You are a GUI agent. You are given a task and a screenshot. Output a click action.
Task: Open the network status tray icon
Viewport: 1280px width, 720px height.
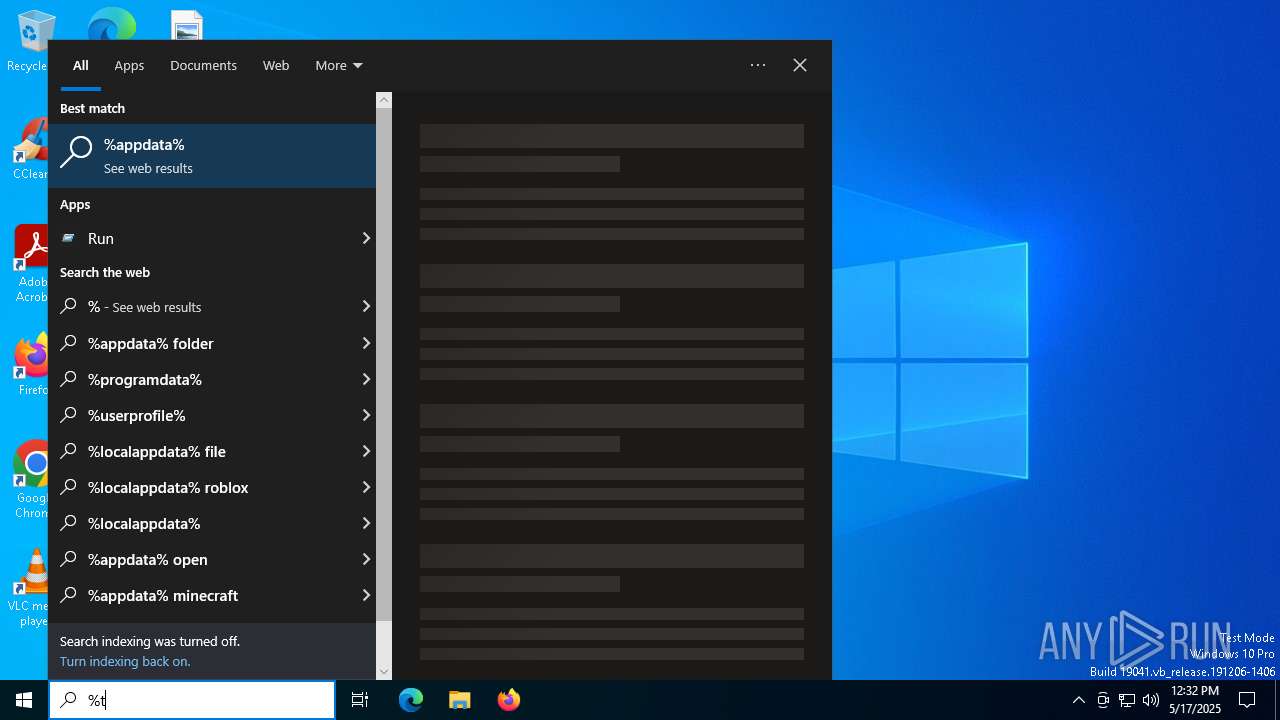[x=1127, y=700]
